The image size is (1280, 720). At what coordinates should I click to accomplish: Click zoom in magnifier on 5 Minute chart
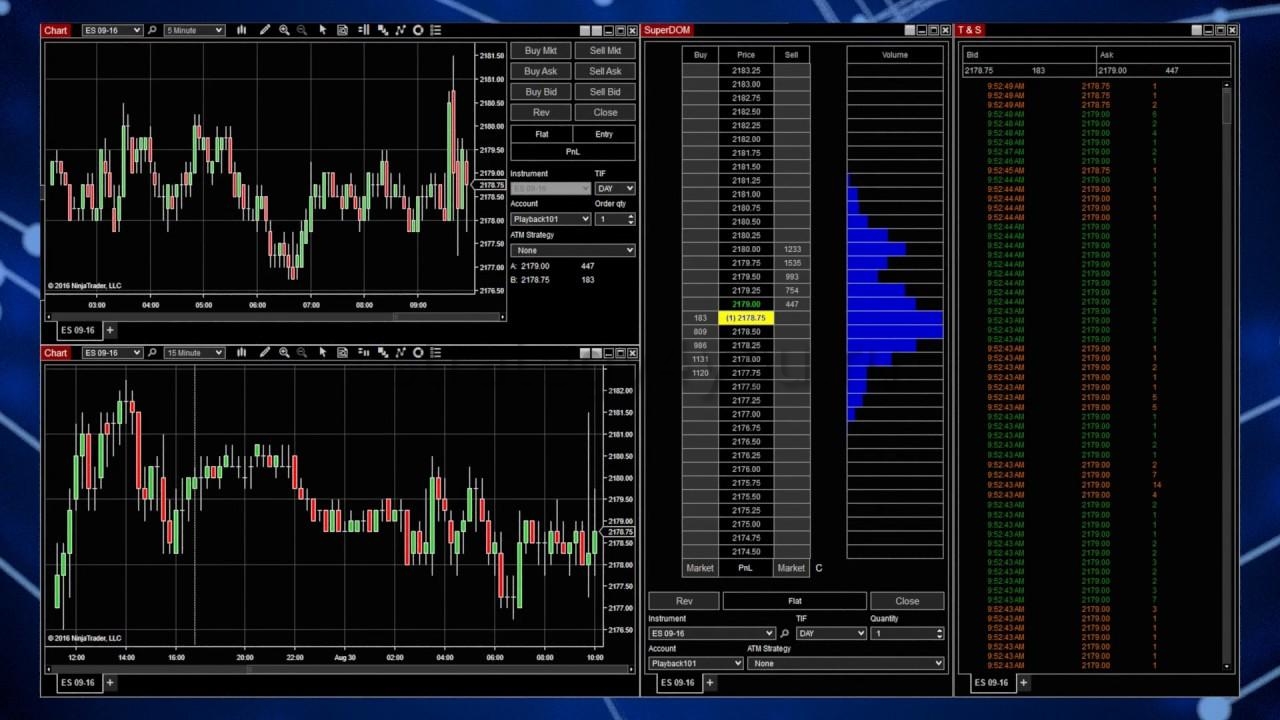pos(284,30)
